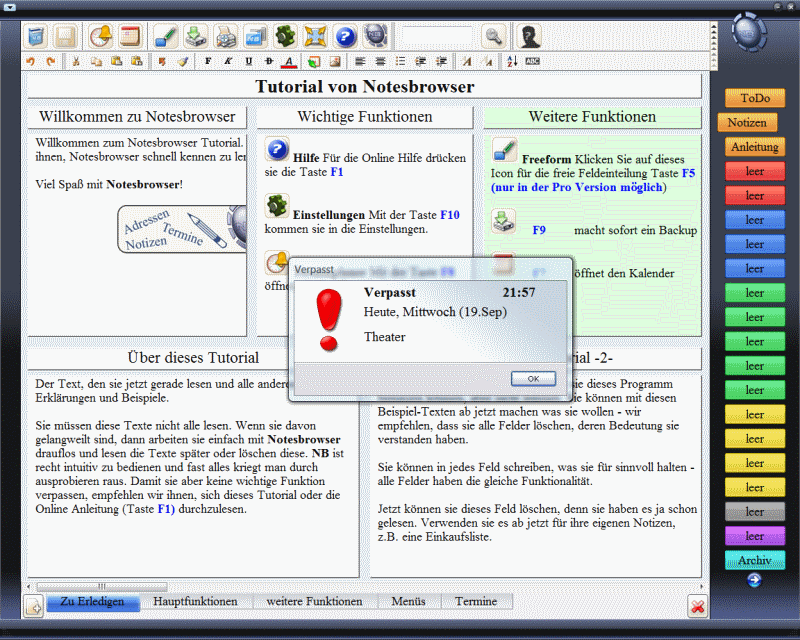Open the Archiv sidebar button
800x640 pixels.
pos(755,560)
